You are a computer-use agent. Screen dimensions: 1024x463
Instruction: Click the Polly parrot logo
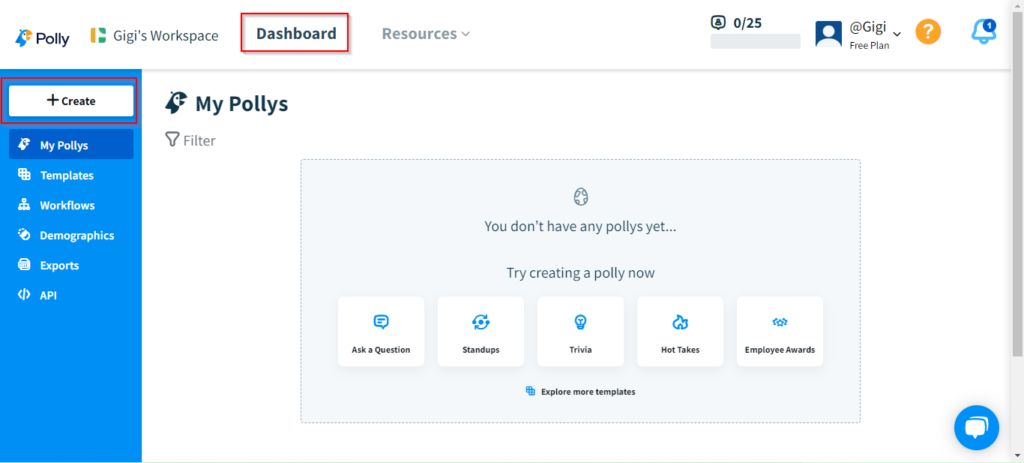pyautogui.click(x=42, y=38)
